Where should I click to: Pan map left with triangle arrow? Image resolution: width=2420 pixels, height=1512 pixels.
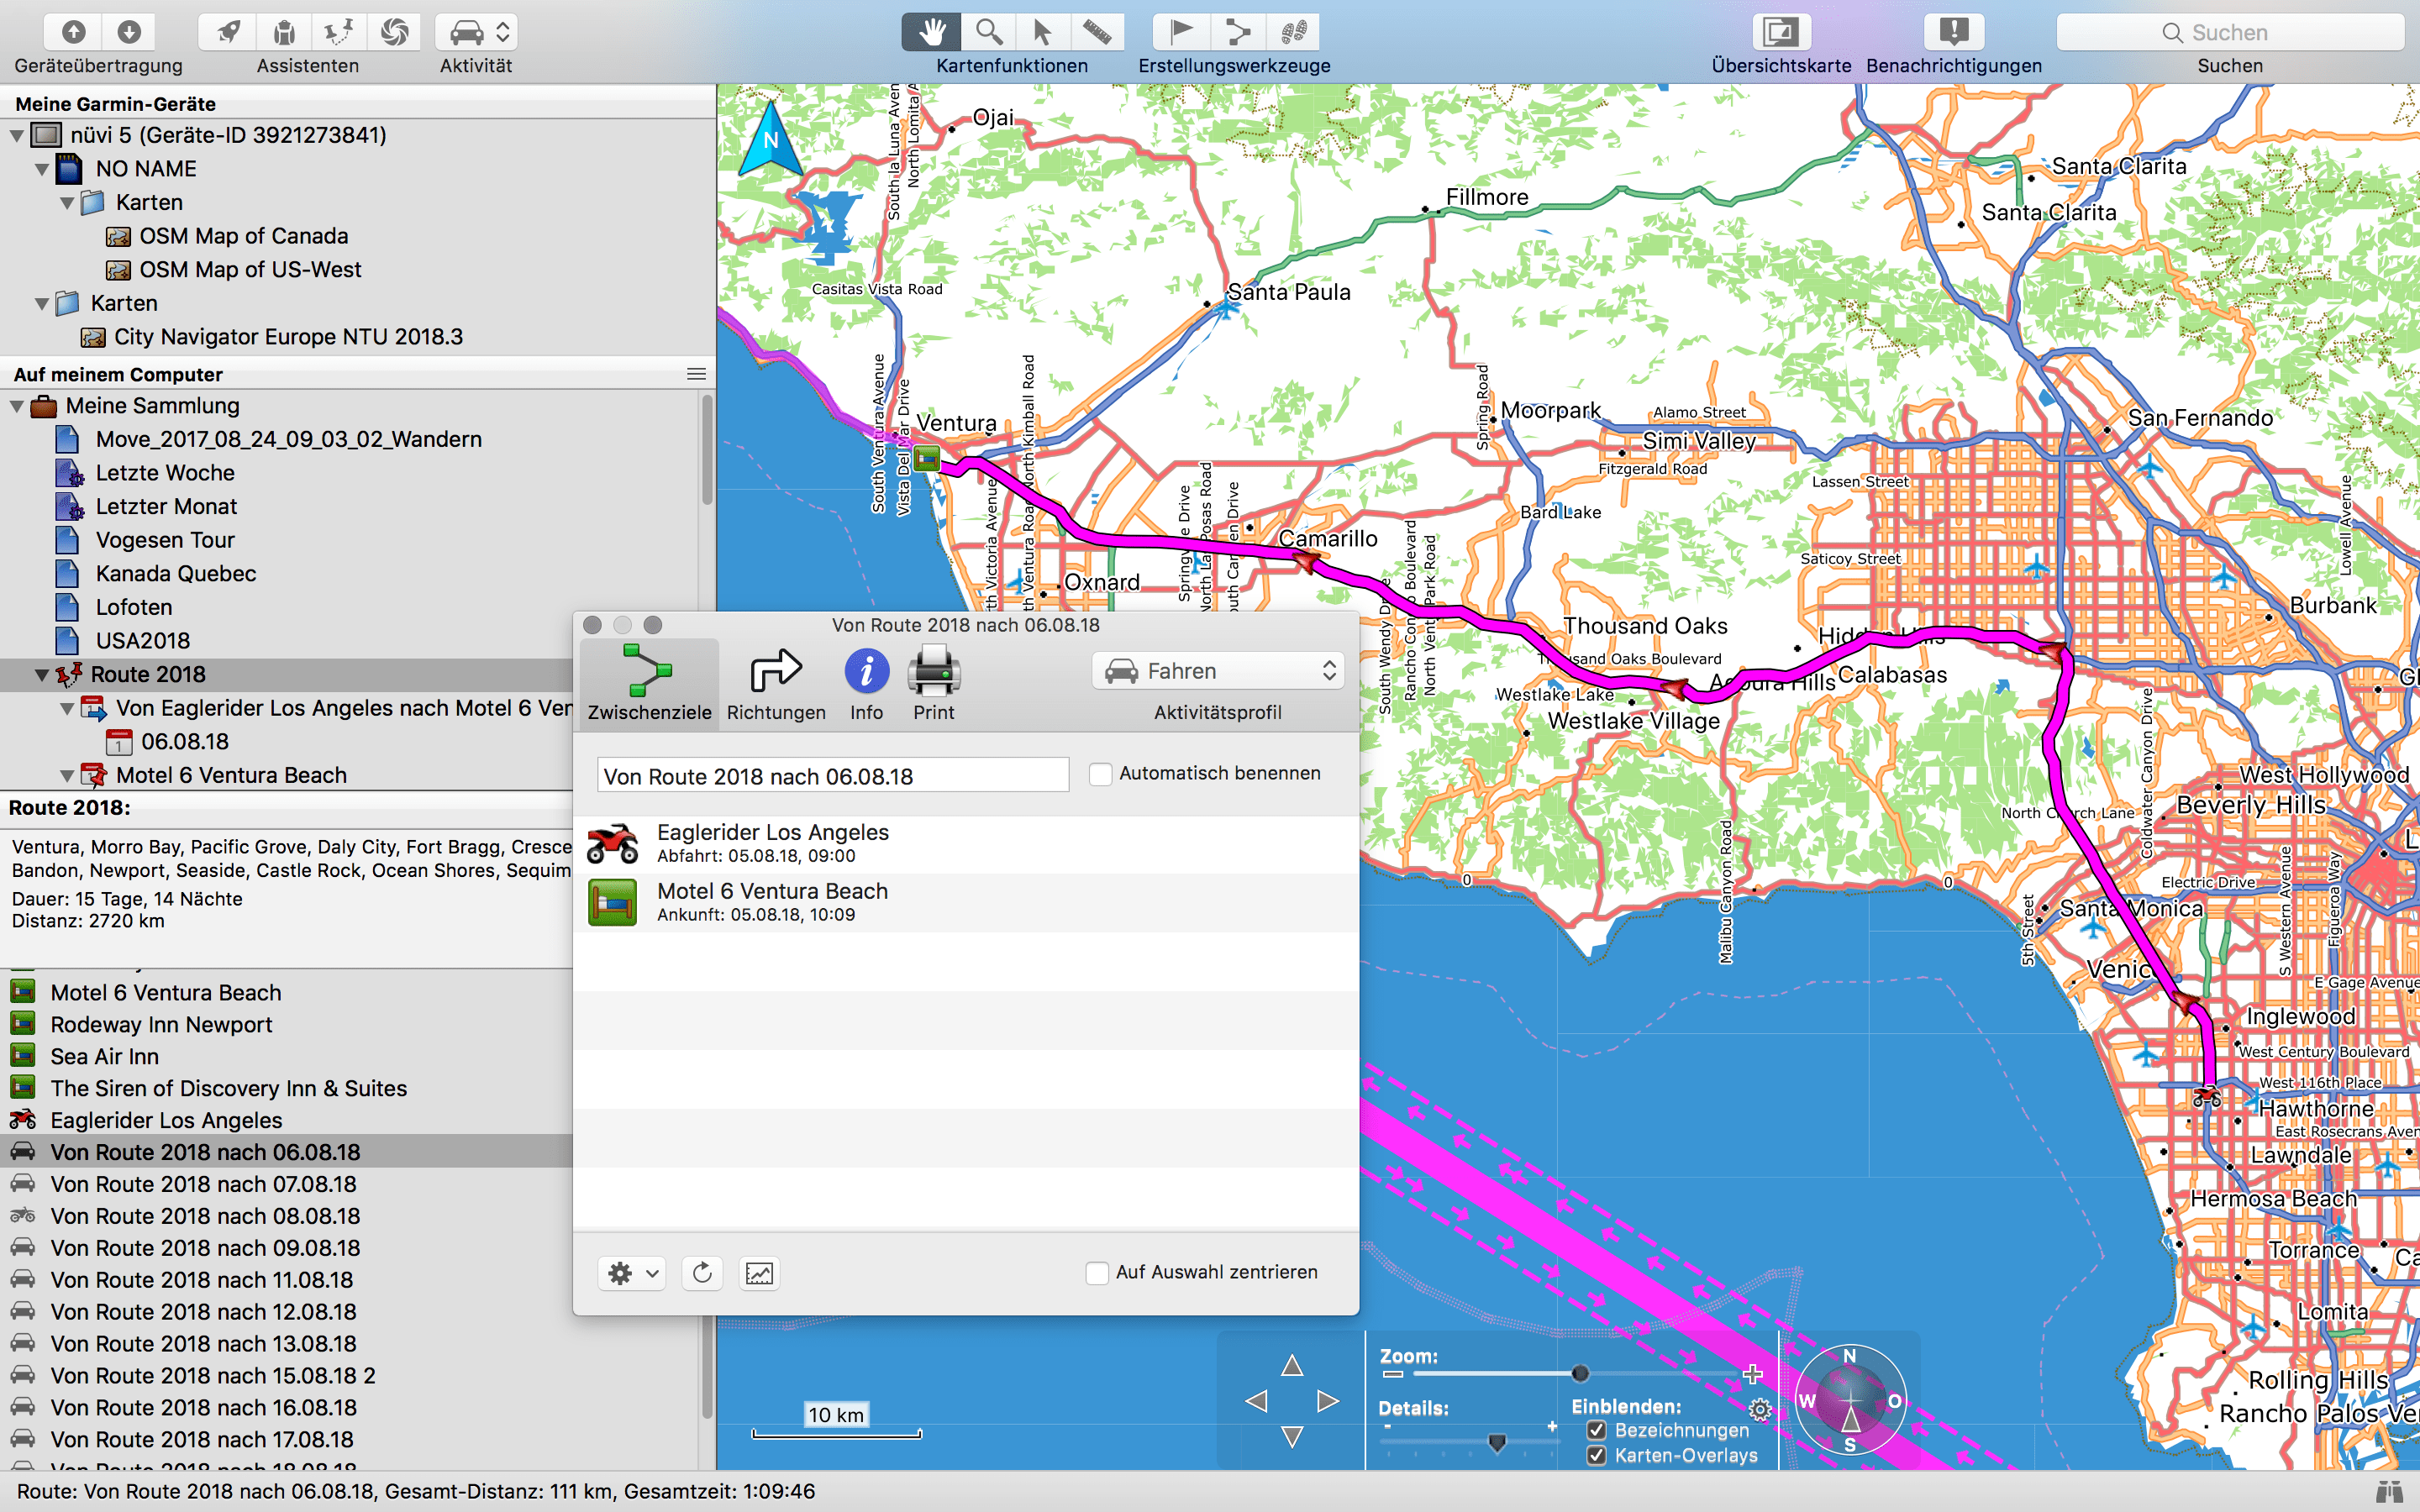pos(1256,1401)
